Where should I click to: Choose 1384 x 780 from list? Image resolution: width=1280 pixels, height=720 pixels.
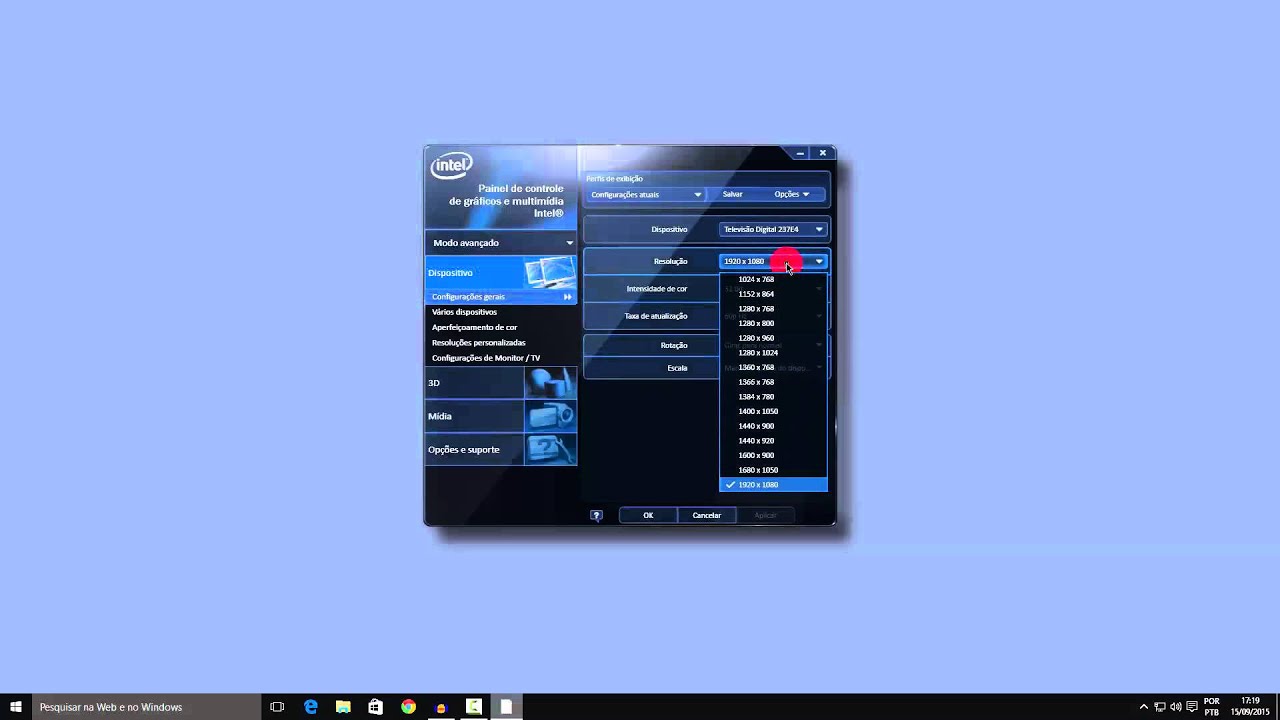click(x=773, y=397)
